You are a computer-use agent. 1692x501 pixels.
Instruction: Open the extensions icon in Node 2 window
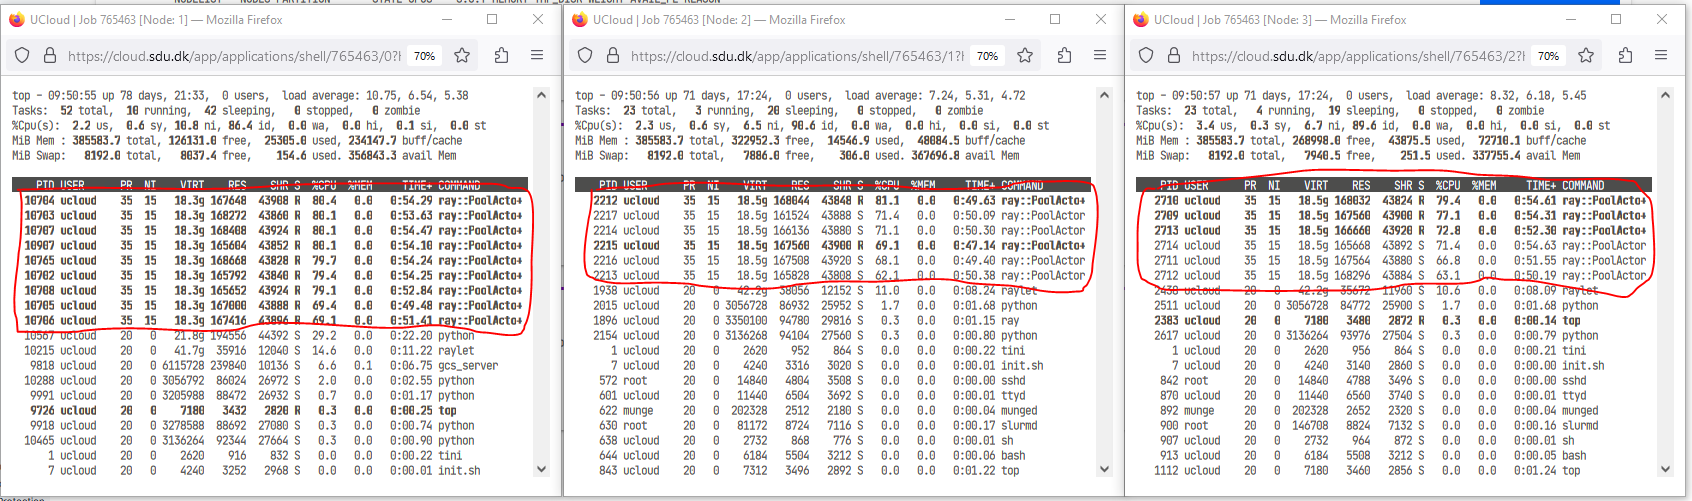click(x=1064, y=56)
